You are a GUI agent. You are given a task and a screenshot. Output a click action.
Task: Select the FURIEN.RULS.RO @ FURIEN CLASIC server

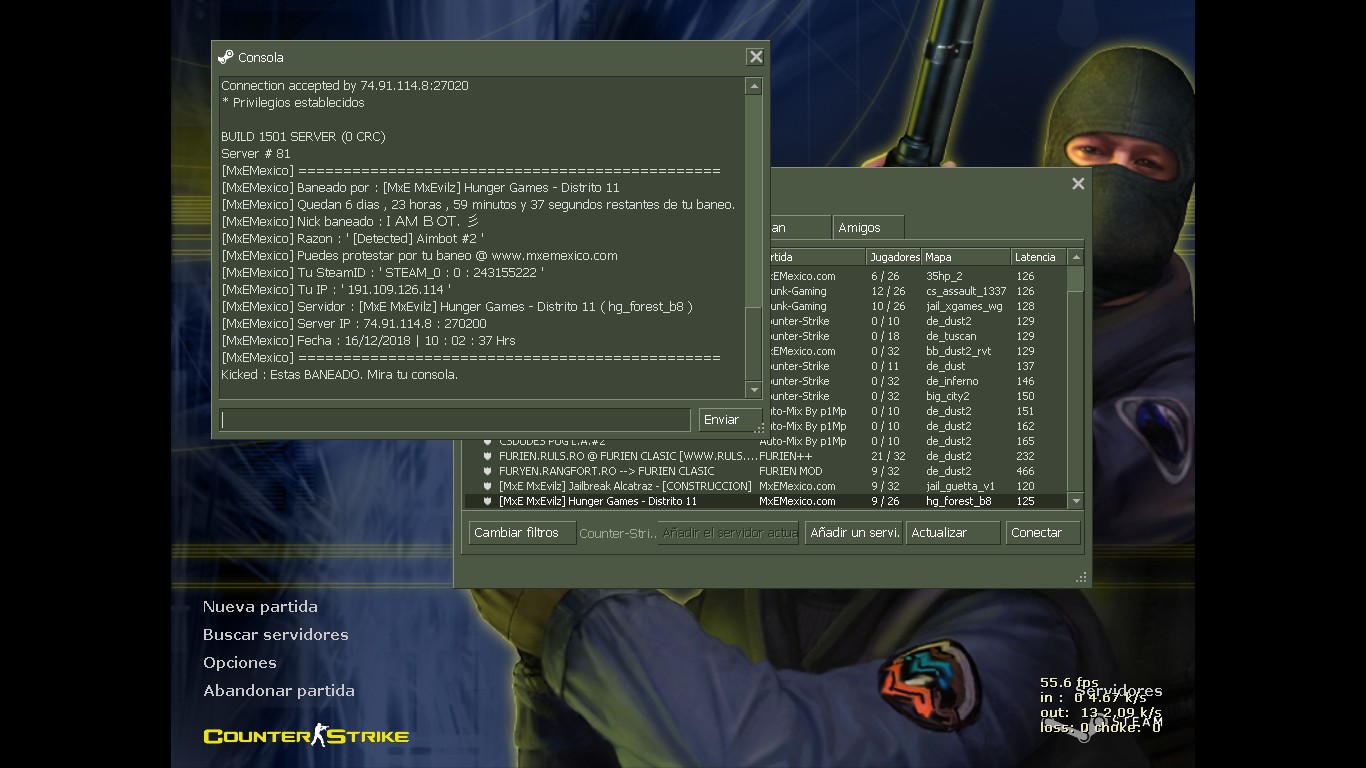pos(766,456)
